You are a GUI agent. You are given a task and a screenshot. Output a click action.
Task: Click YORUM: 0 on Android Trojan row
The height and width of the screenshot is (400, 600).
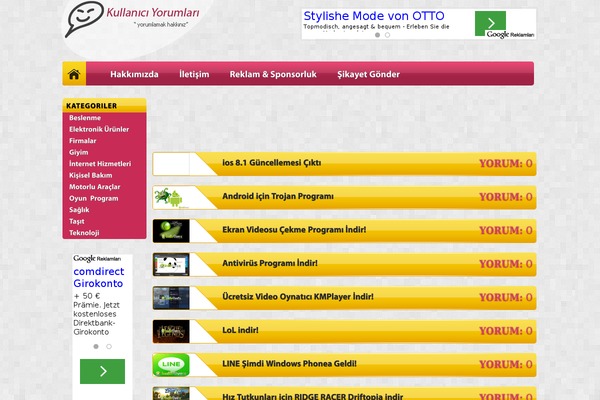[505, 197]
